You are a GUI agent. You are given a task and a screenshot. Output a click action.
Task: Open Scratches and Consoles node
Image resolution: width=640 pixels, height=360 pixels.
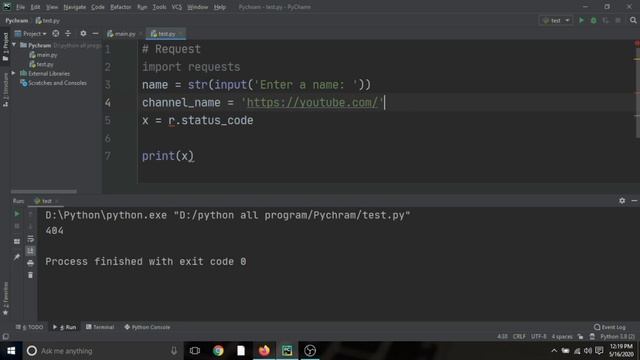click(53, 83)
